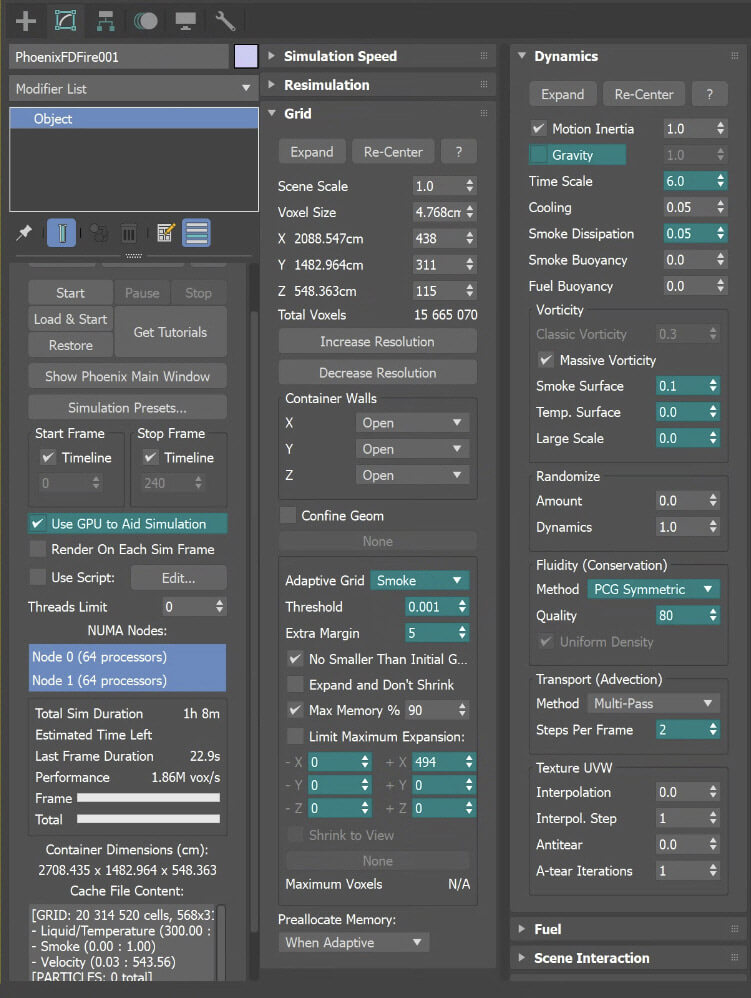Click the stack list view icon
Screen dimensions: 751x998
197,233
